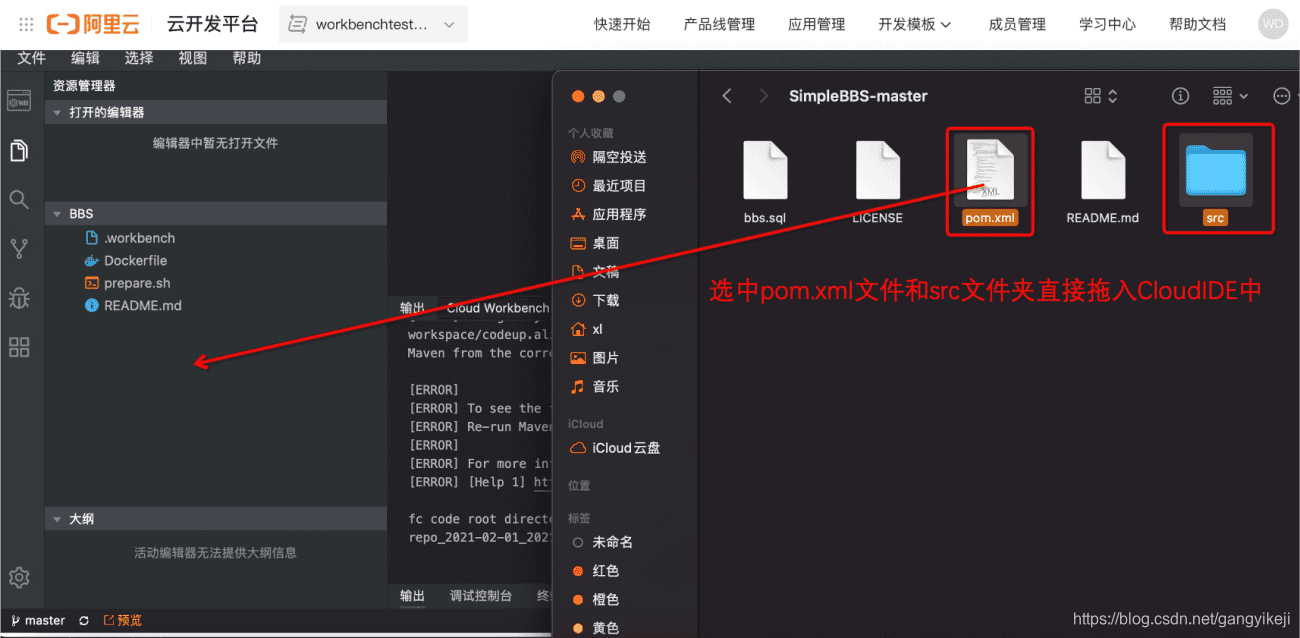Click the 预览 button in the status bar
The height and width of the screenshot is (638, 1300).
coord(122,620)
